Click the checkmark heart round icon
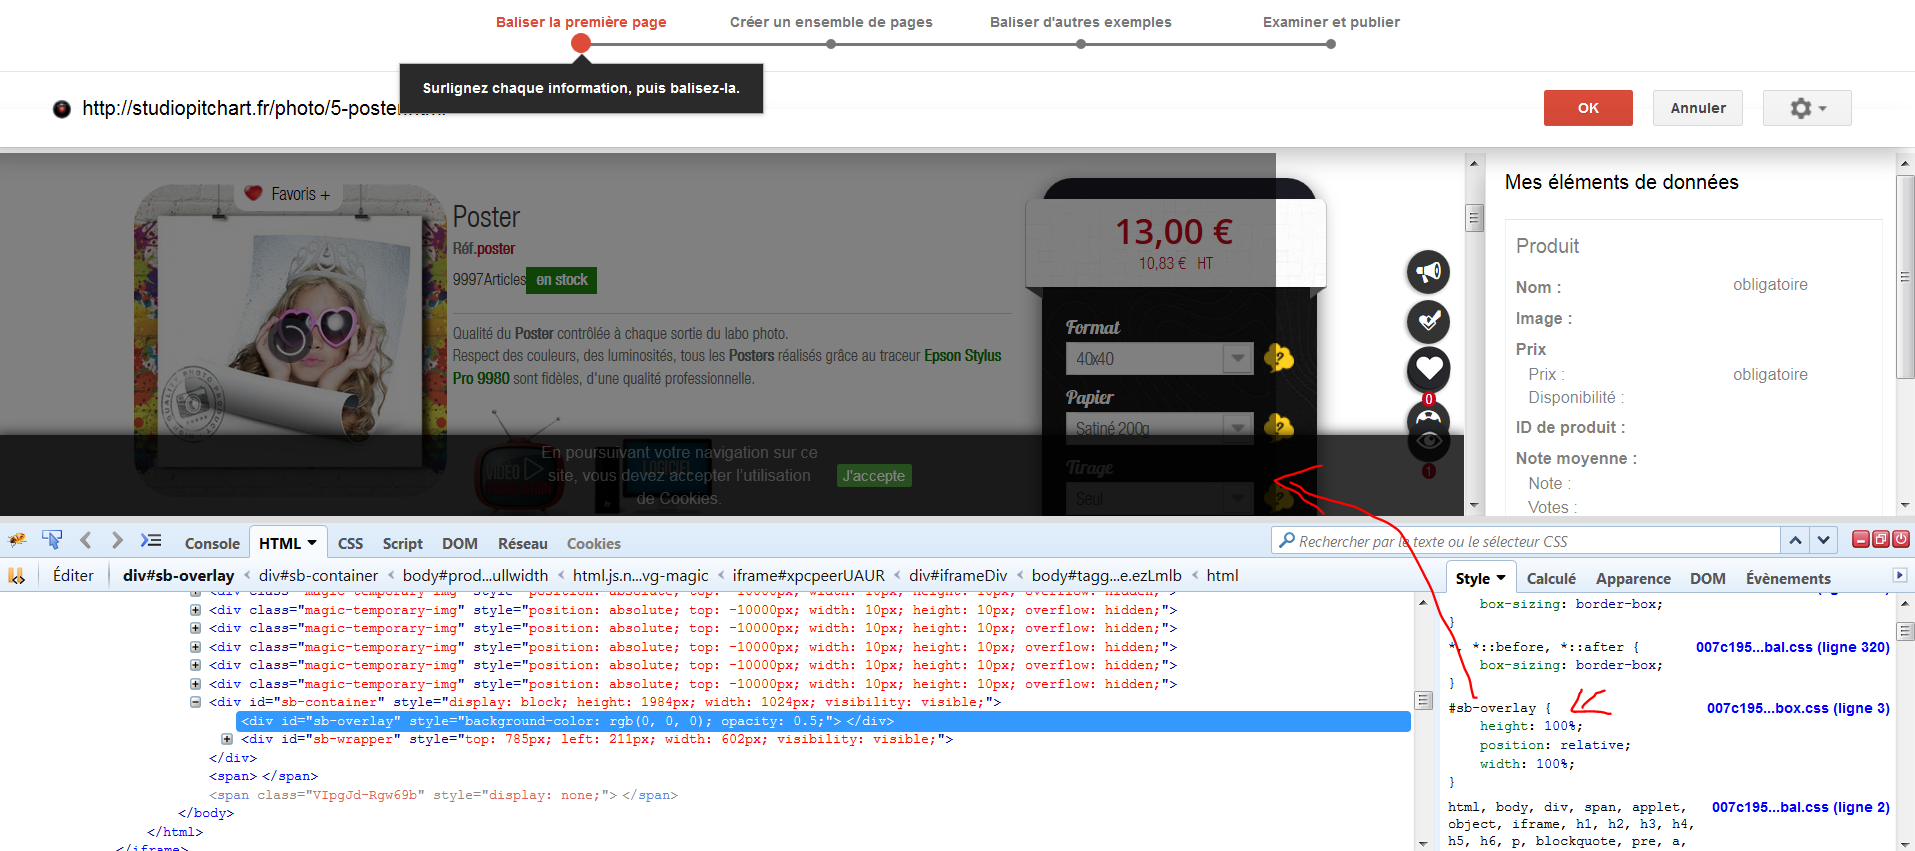 1429,321
